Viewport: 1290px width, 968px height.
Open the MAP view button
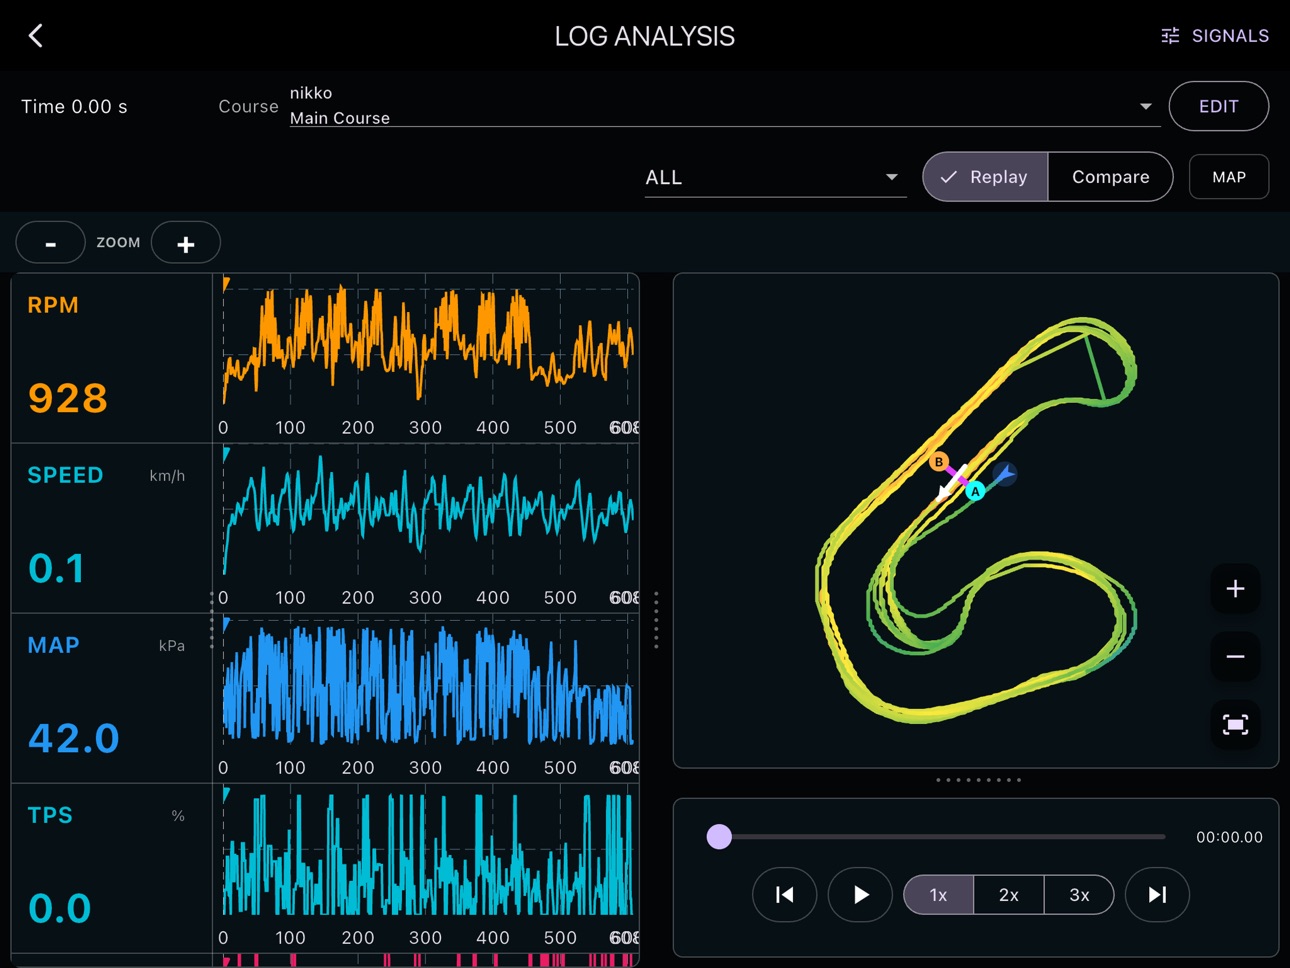pos(1229,177)
